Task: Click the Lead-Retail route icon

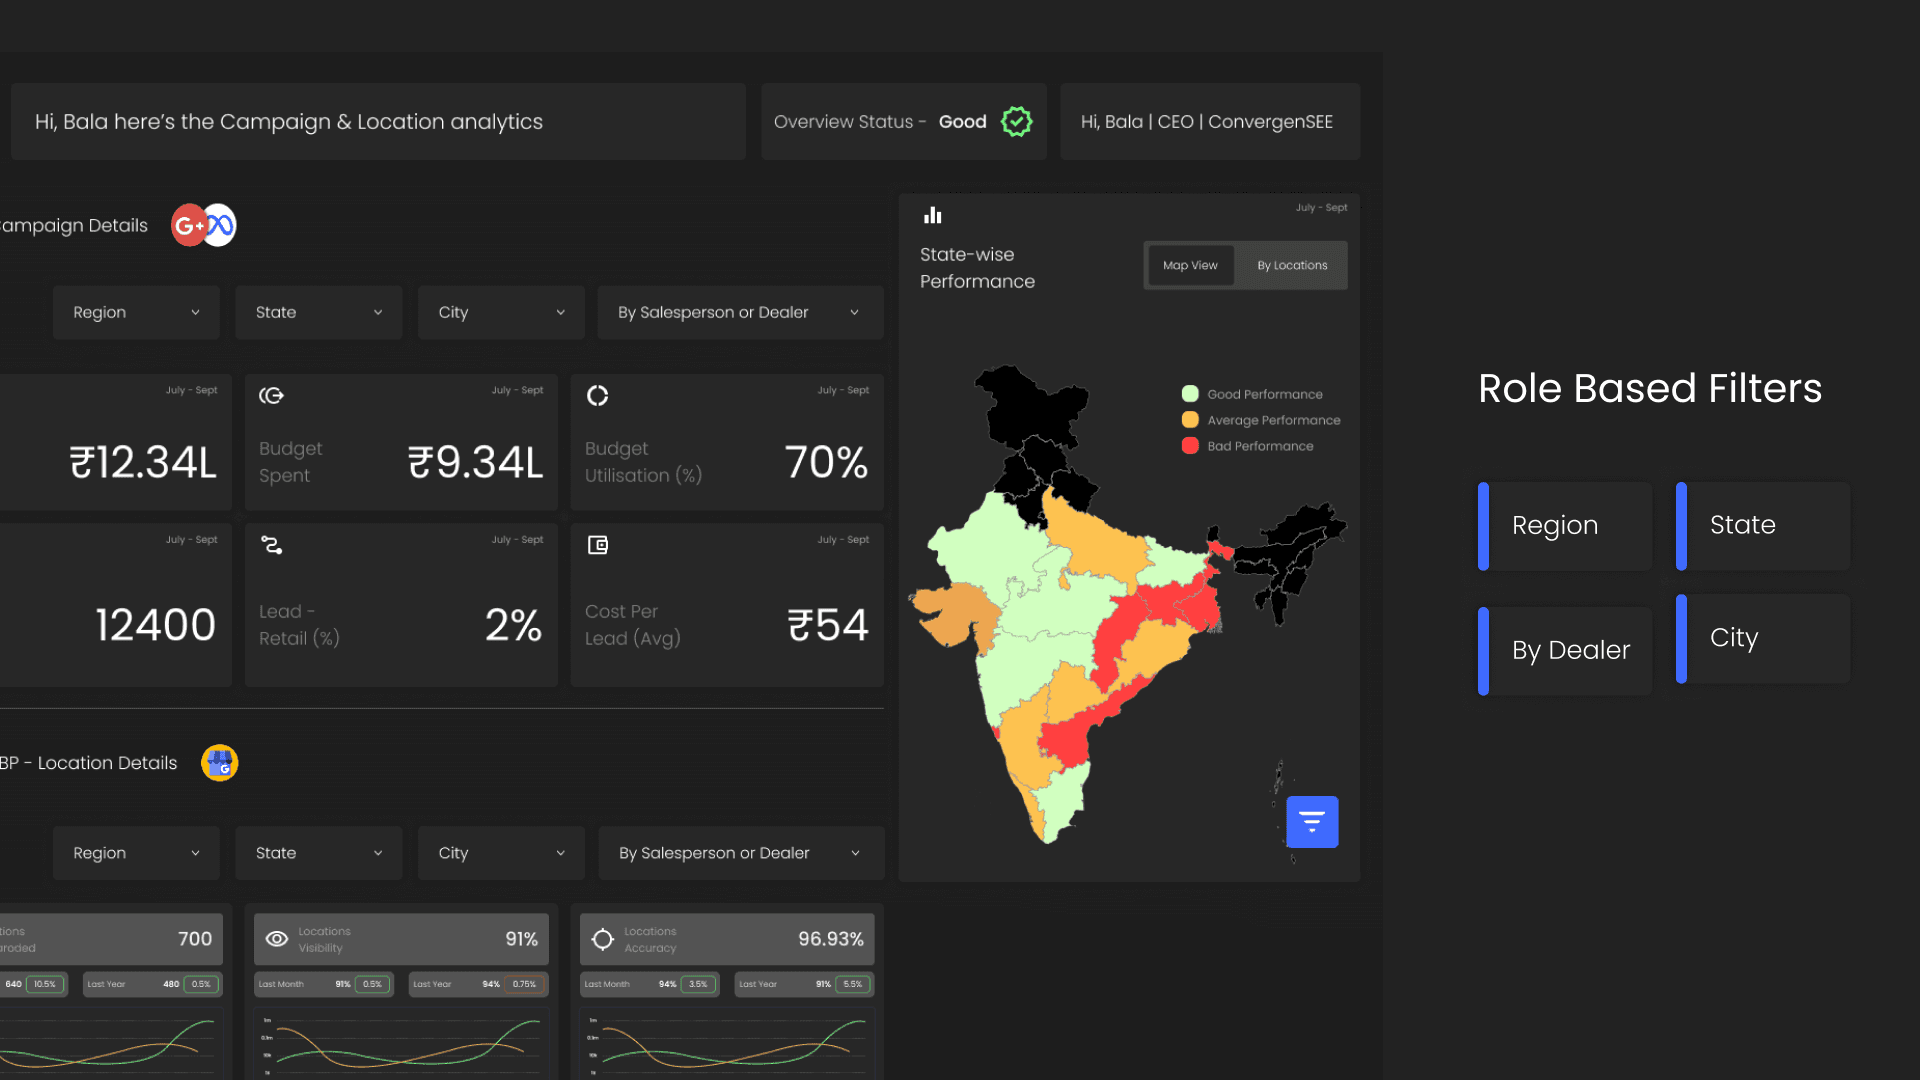Action: (272, 545)
